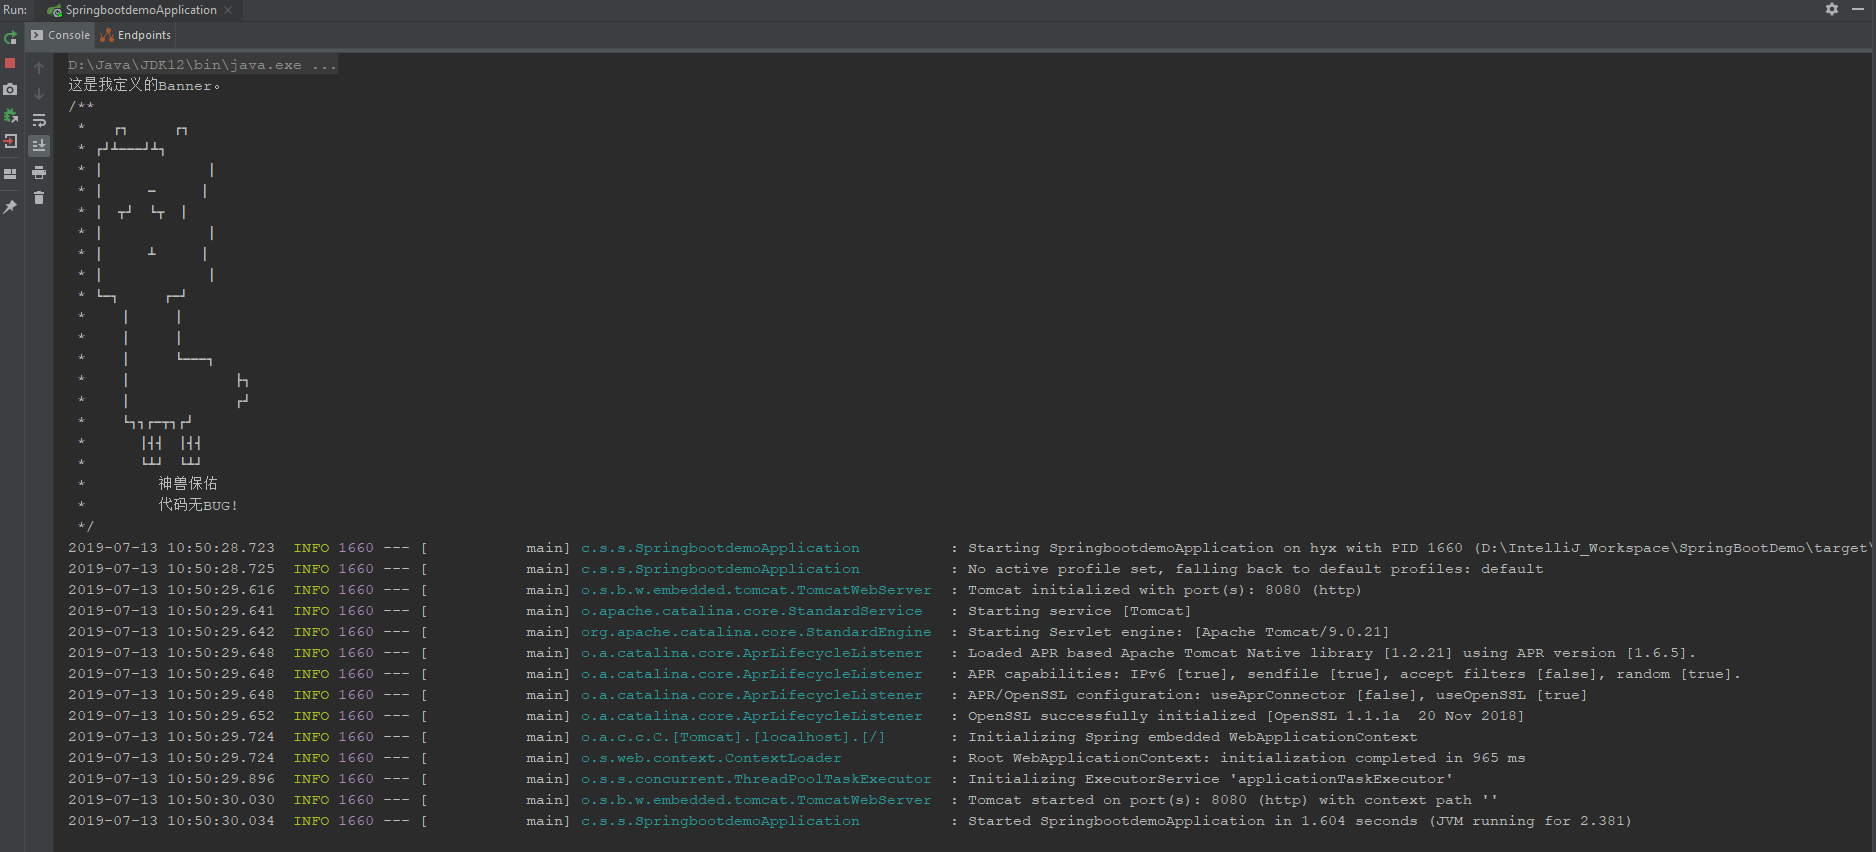Click the 'Run:' tool window label

15,10
